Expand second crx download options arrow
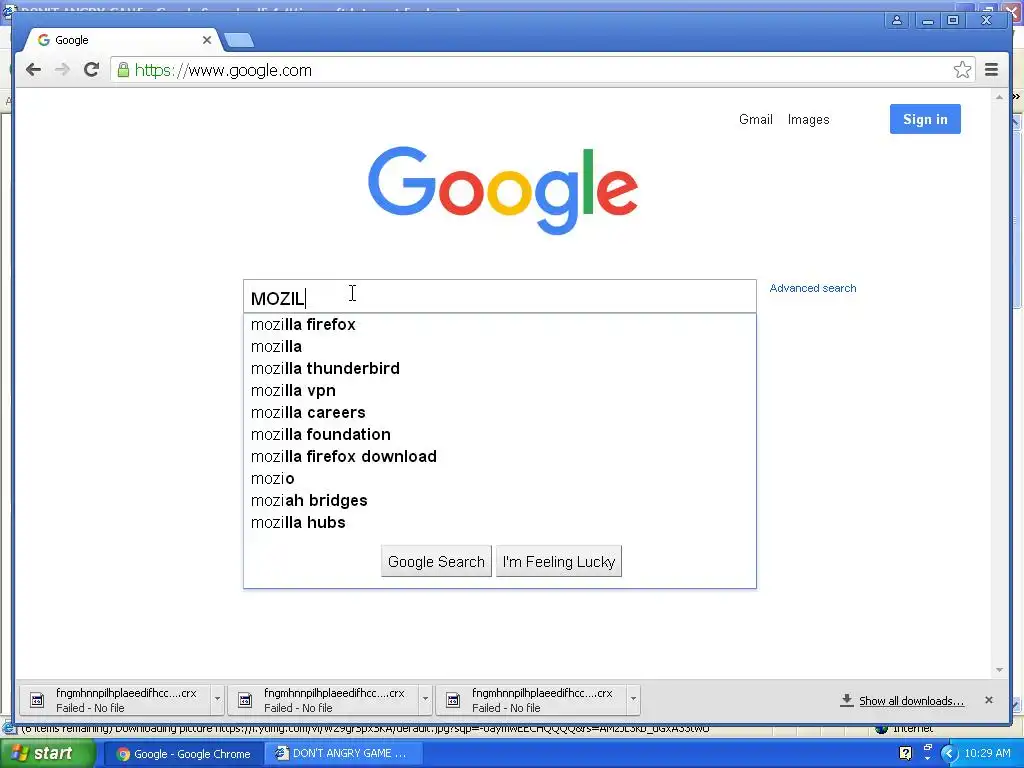This screenshot has height=768, width=1024. point(426,700)
